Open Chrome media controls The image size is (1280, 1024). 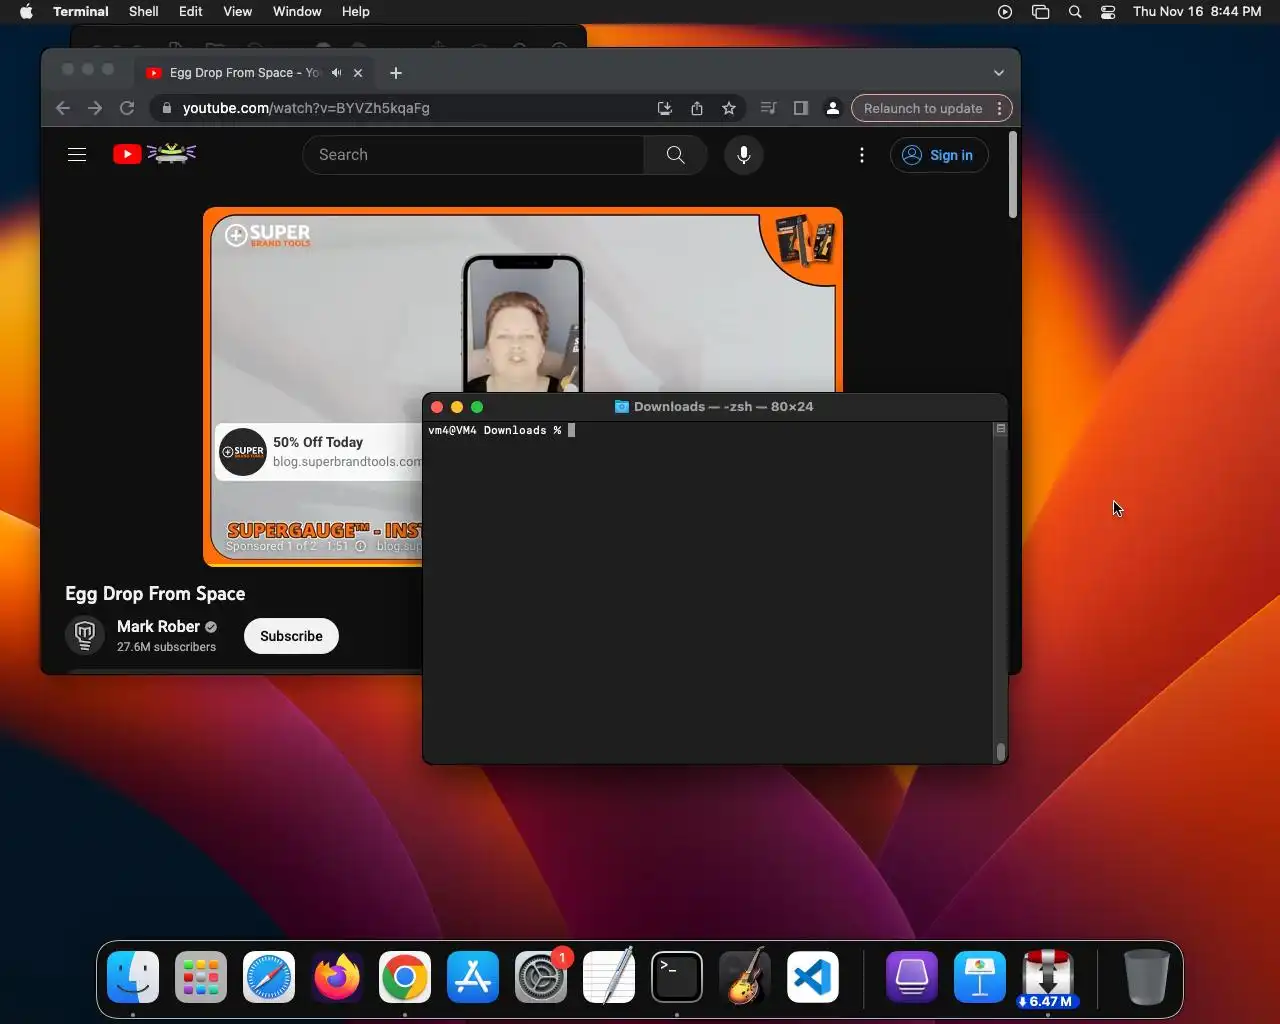pos(768,108)
